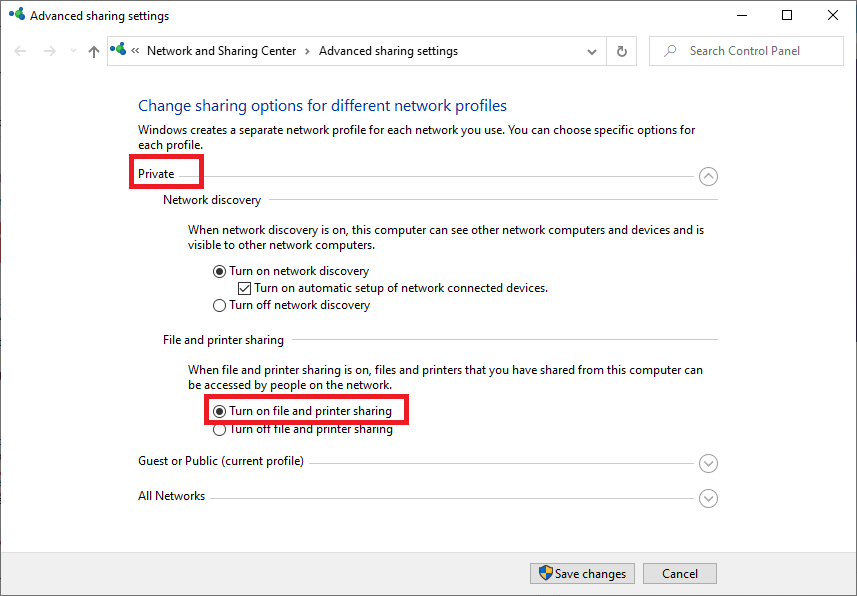Click the breadcrumb overflow chevrons

tap(136, 51)
